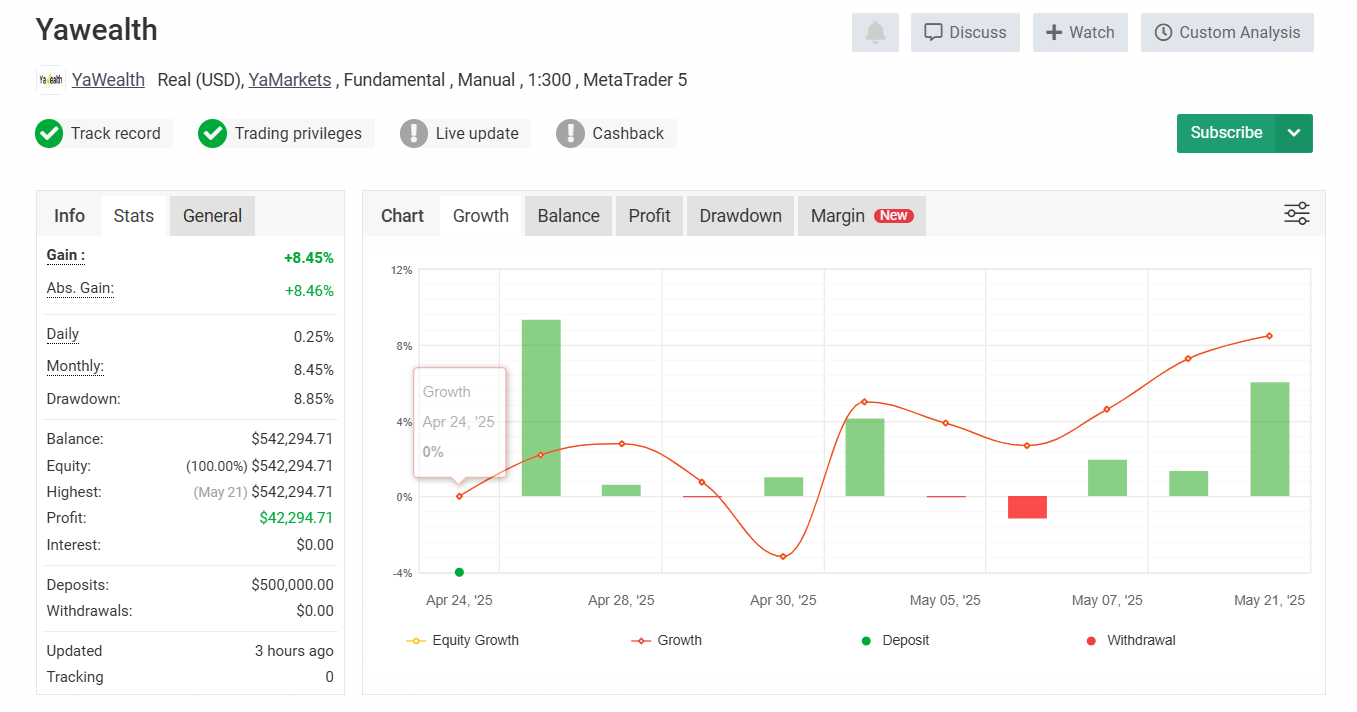
Task: Click the YaWealth logo avatar
Action: (51, 80)
